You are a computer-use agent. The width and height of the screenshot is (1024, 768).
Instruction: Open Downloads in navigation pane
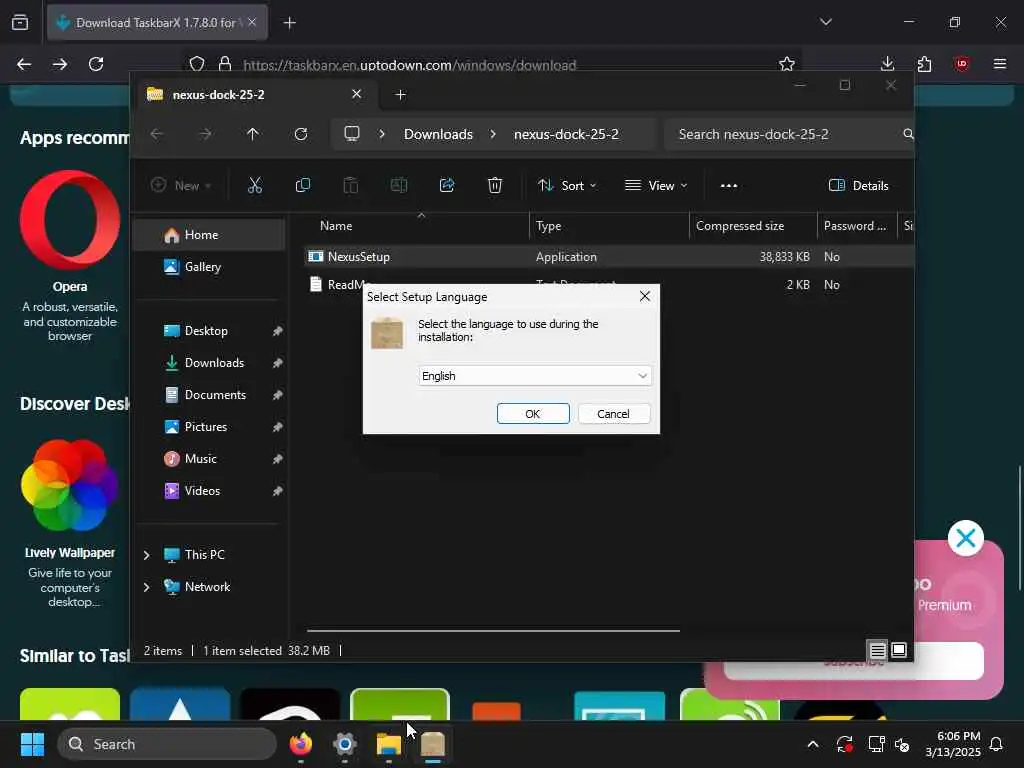[x=209, y=362]
